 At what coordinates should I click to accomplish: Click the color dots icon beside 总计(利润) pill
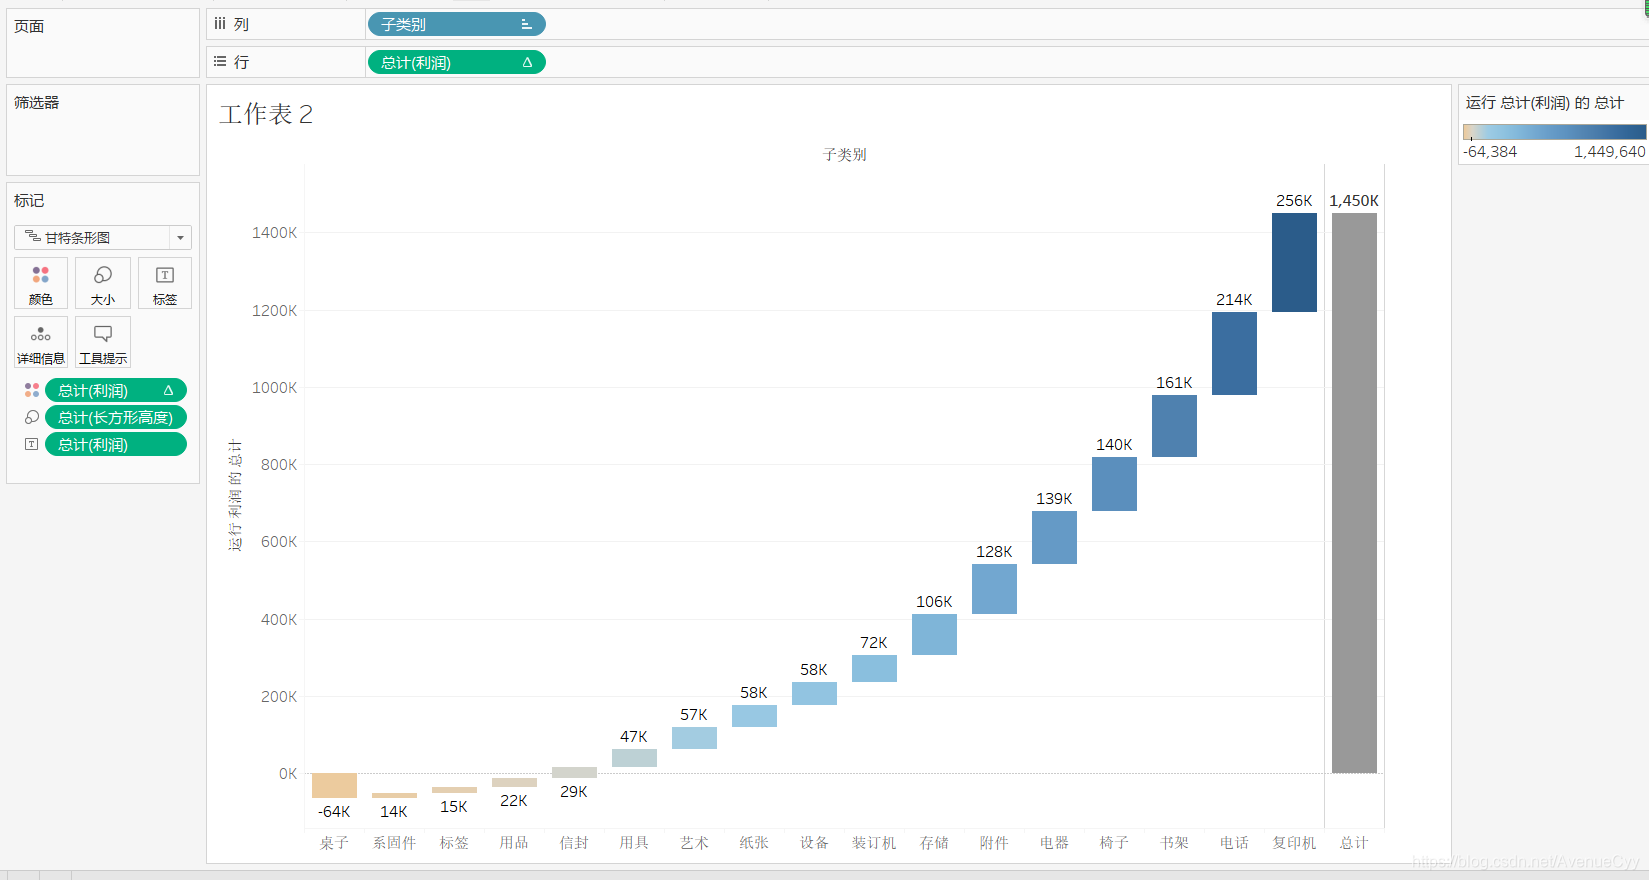click(32, 390)
